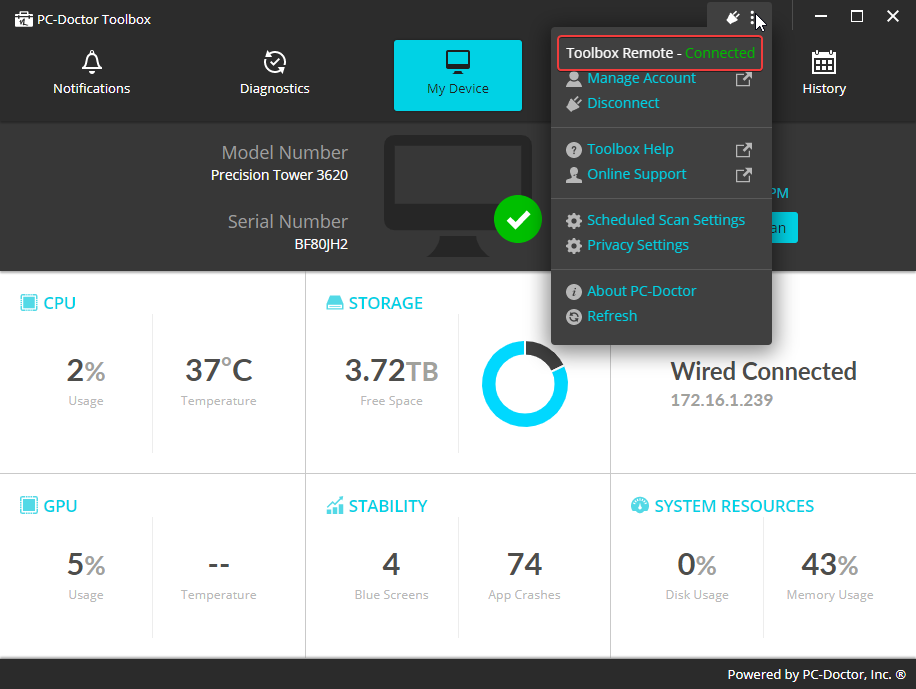Click the Stability chart icon
The width and height of the screenshot is (916, 689).
coord(335,506)
